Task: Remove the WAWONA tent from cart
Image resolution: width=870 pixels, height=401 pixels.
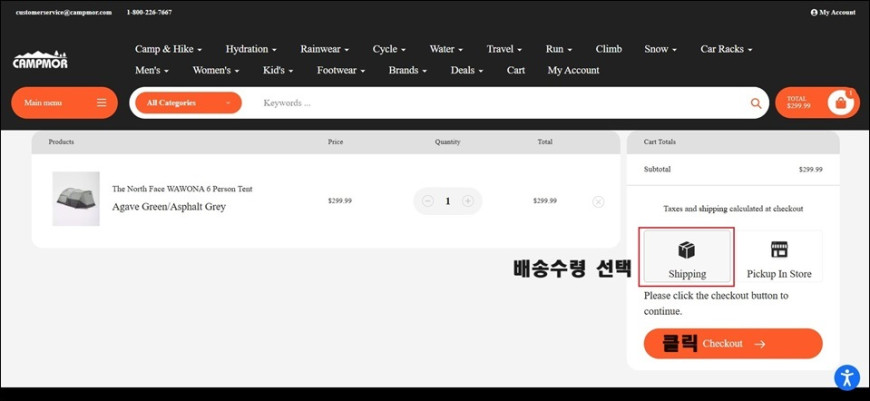Action: point(598,201)
